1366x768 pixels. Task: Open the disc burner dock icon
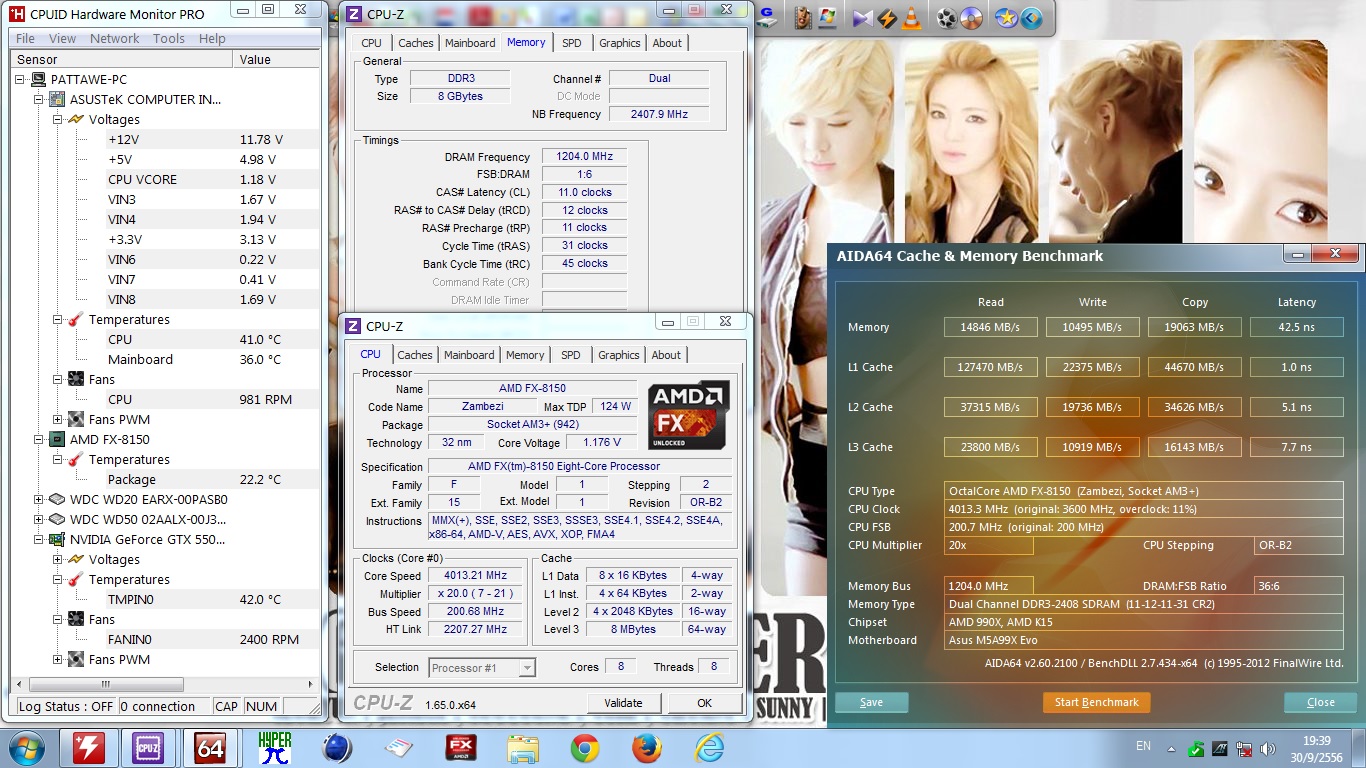[x=971, y=18]
